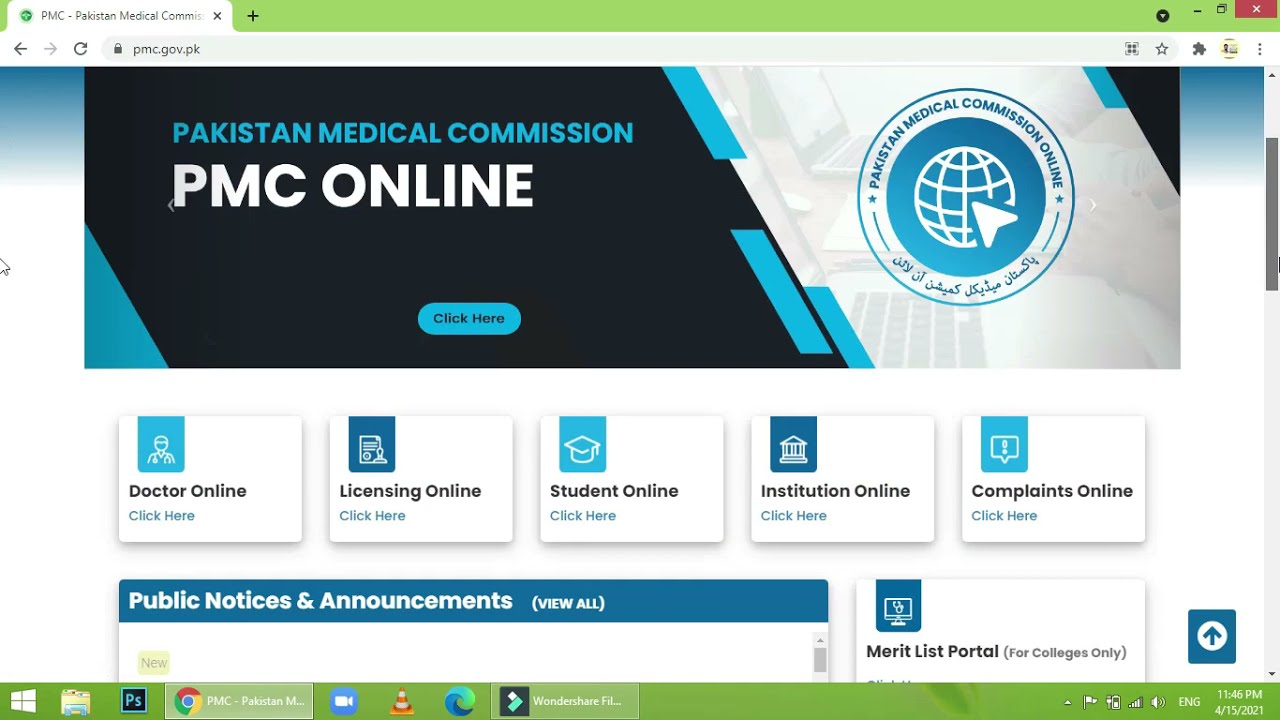Viewport: 1280px width, 720px height.
Task: Close the PMC browser tab
Action: pos(217,16)
